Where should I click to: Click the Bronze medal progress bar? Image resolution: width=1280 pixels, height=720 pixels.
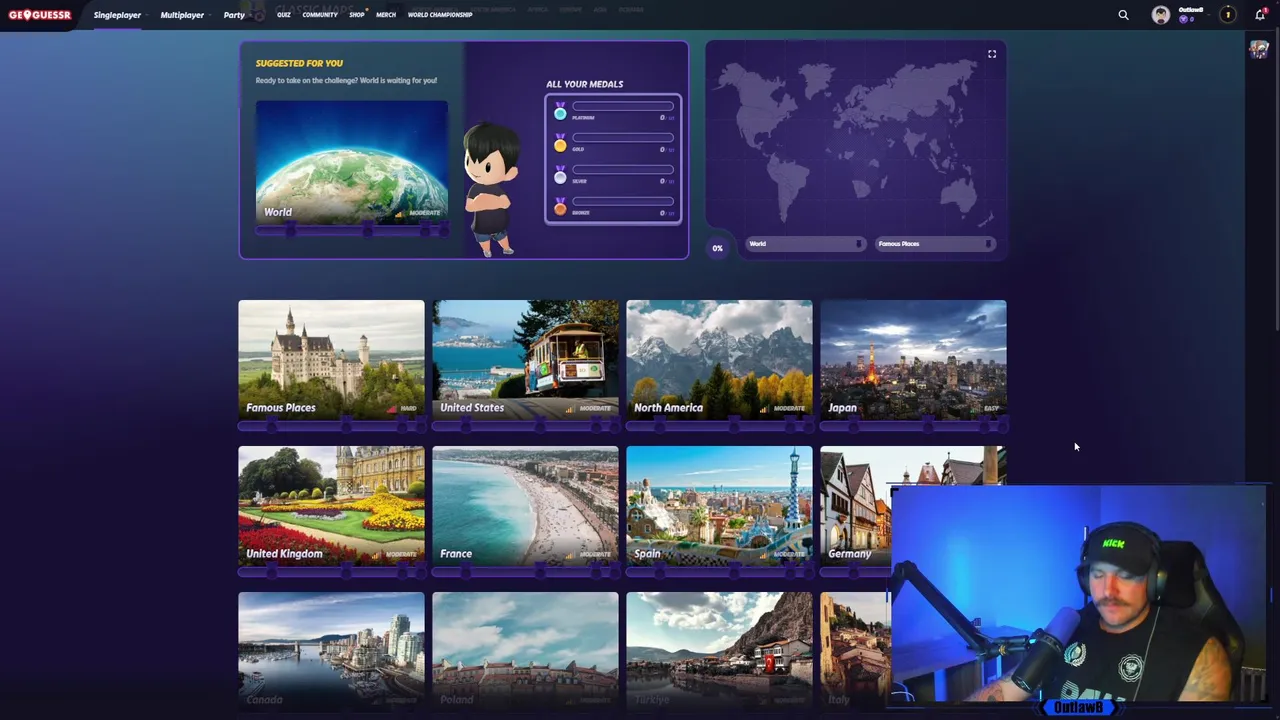tap(623, 201)
